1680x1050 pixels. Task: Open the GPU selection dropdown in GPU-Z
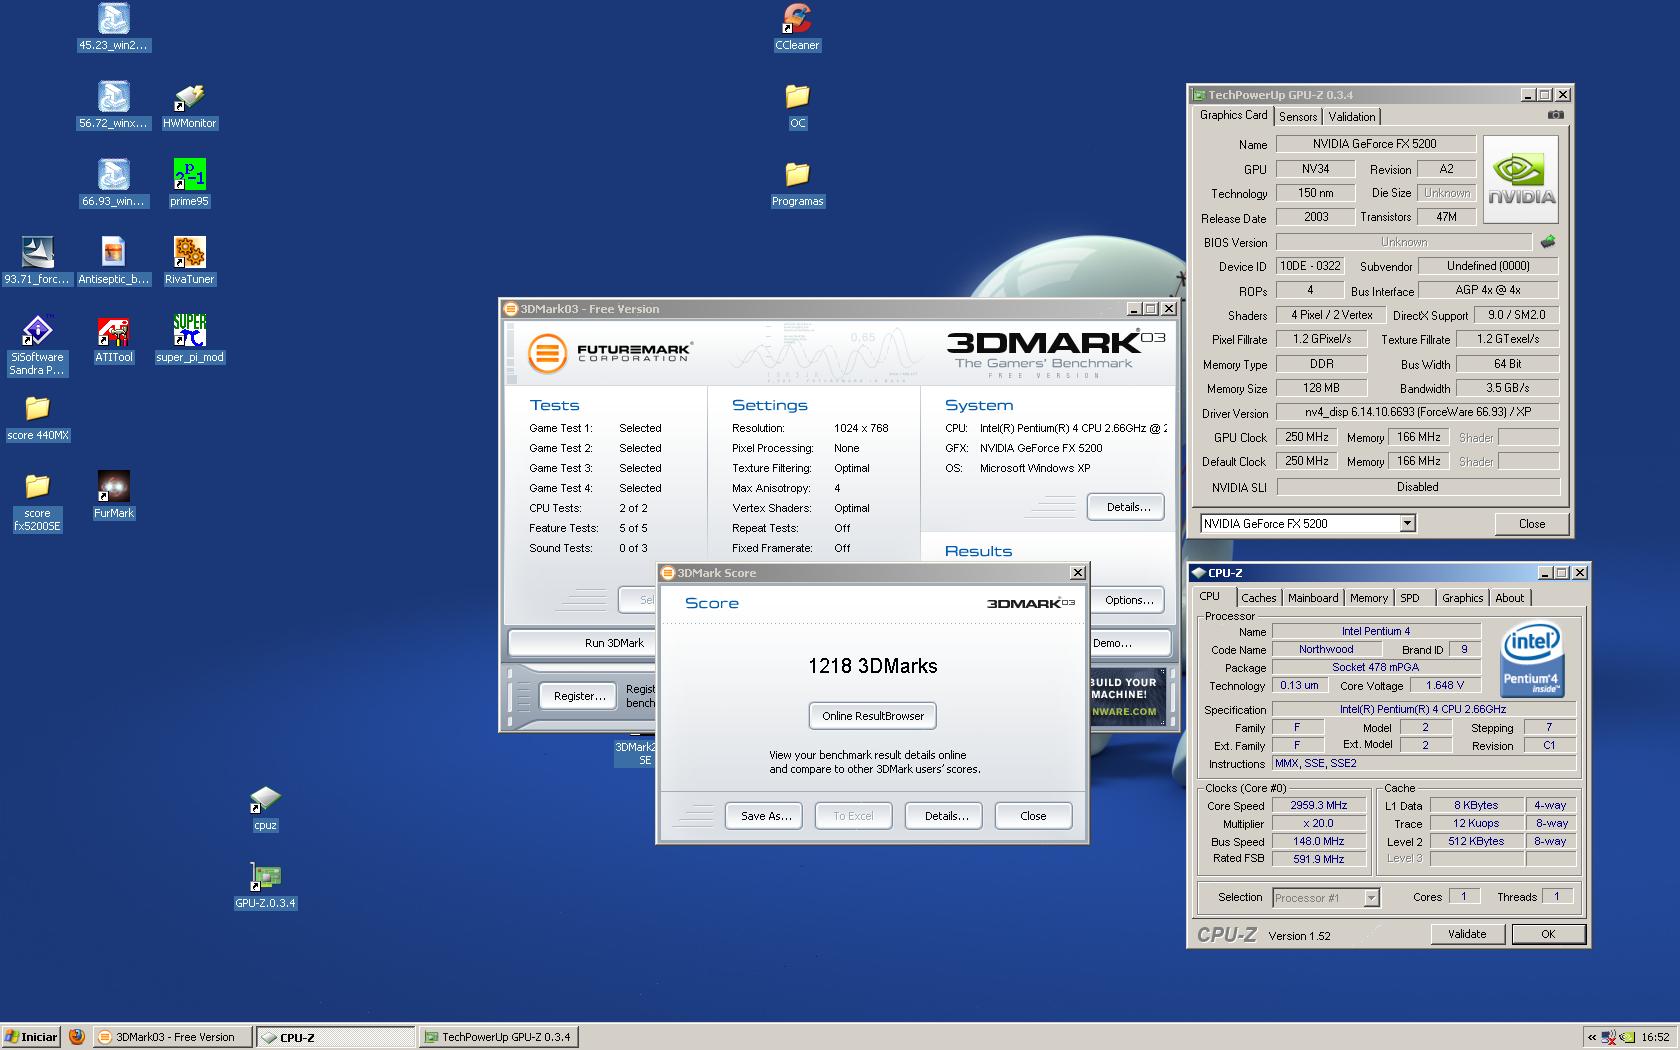point(1407,523)
